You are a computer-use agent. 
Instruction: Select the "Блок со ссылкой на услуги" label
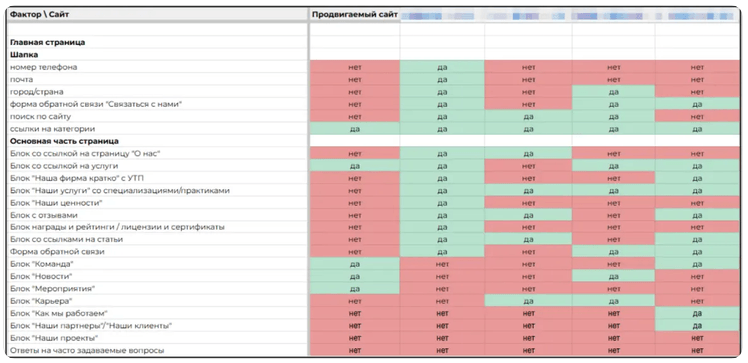pos(64,166)
